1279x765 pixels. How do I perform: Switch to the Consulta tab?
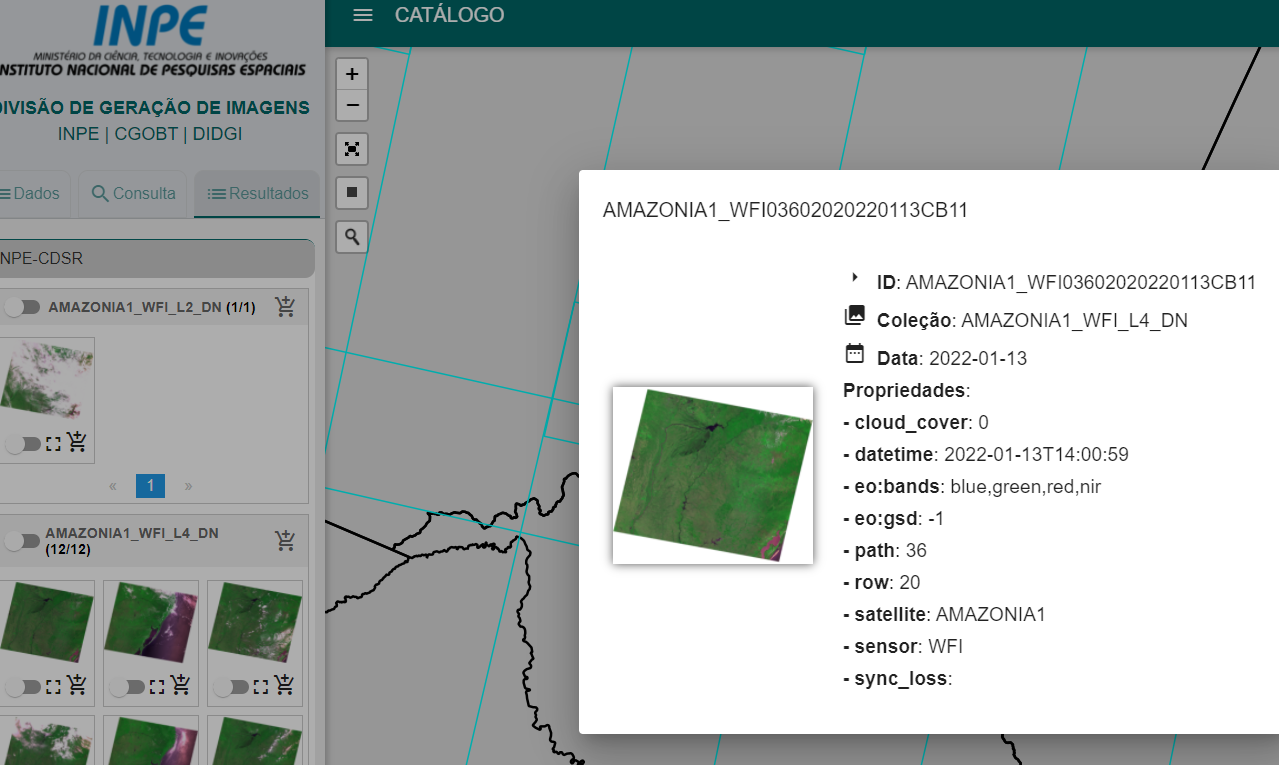pyautogui.click(x=131, y=195)
